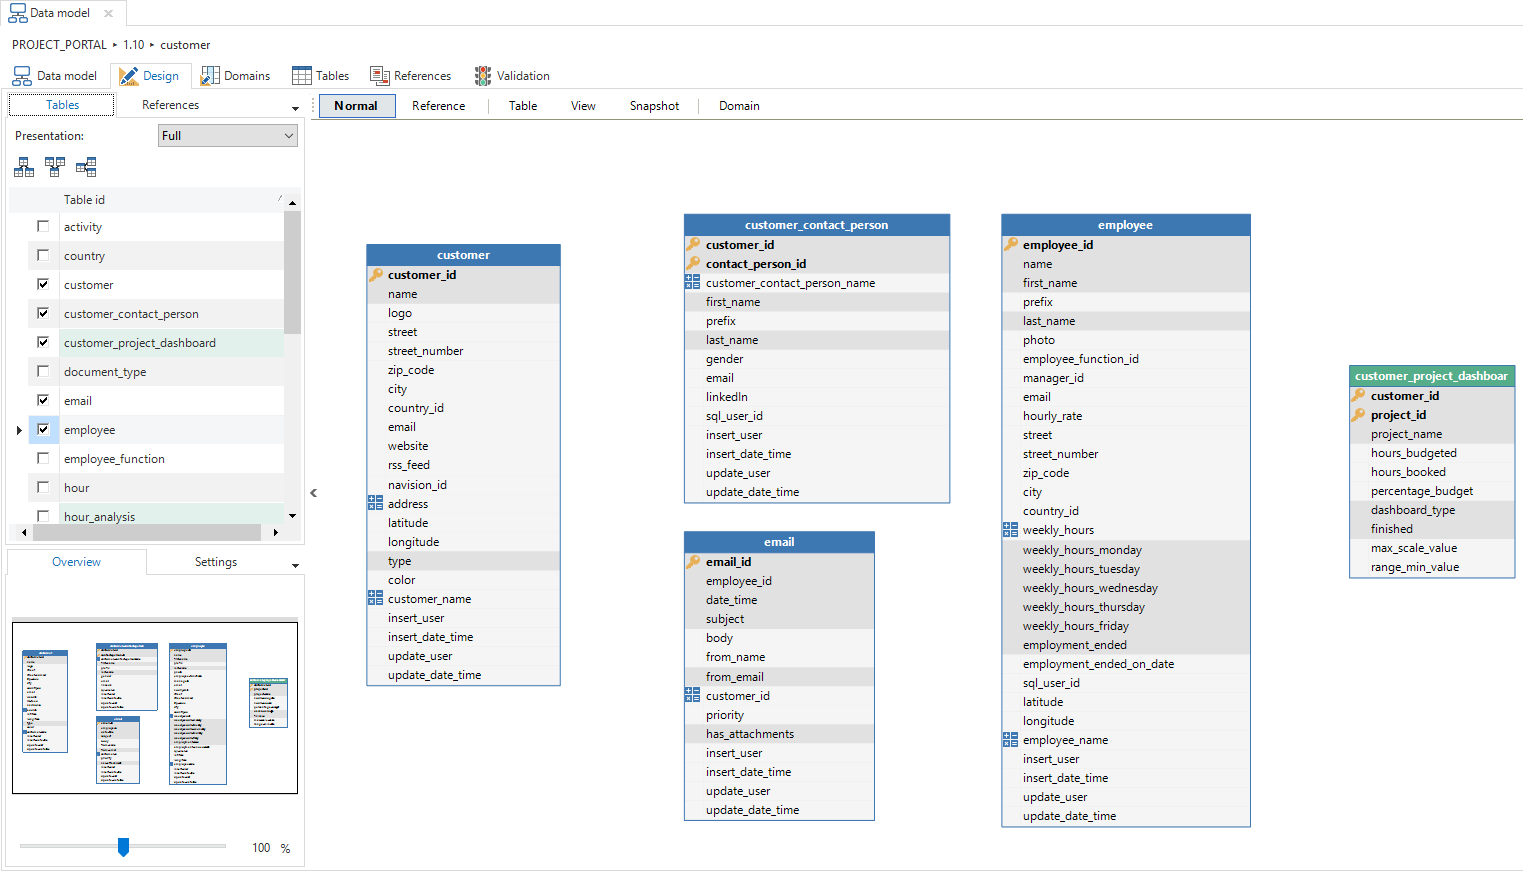Click the first table-hierarchy icon under Presentation
The width and height of the screenshot is (1523, 872).
[24, 167]
